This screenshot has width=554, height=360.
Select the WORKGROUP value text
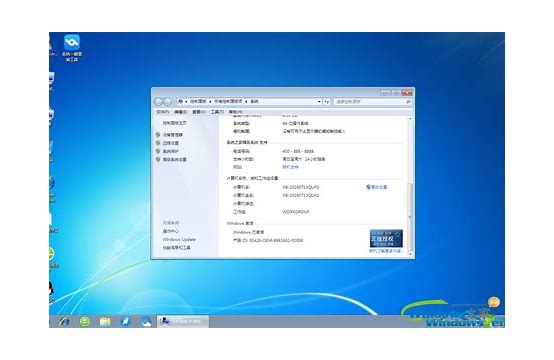pos(296,212)
